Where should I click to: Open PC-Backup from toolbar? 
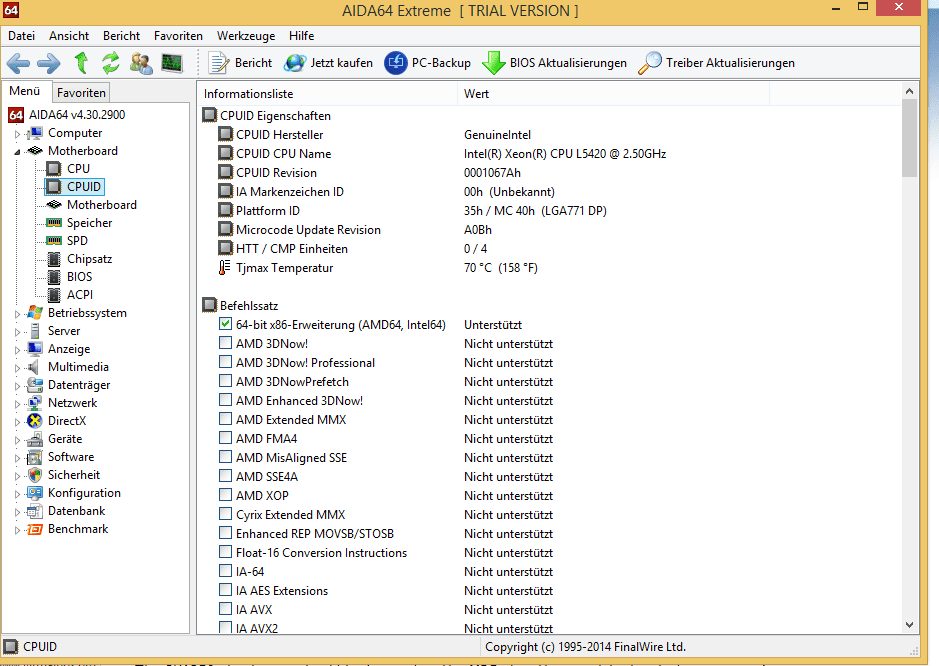click(x=427, y=63)
